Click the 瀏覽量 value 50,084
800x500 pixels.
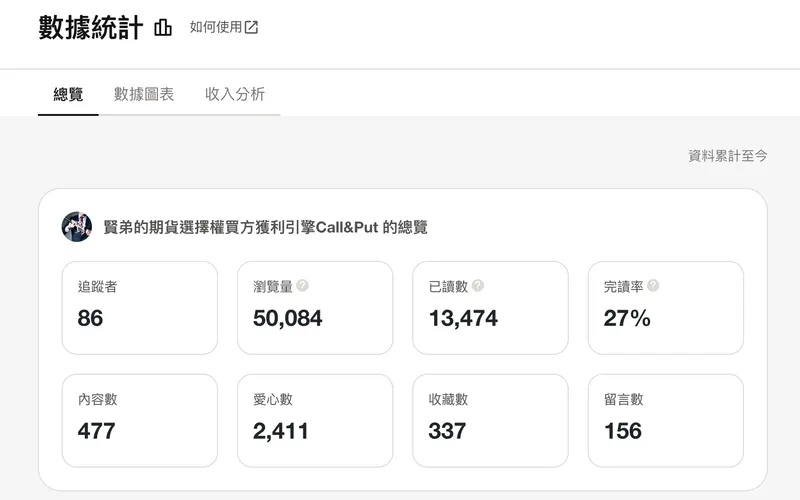click(x=288, y=318)
